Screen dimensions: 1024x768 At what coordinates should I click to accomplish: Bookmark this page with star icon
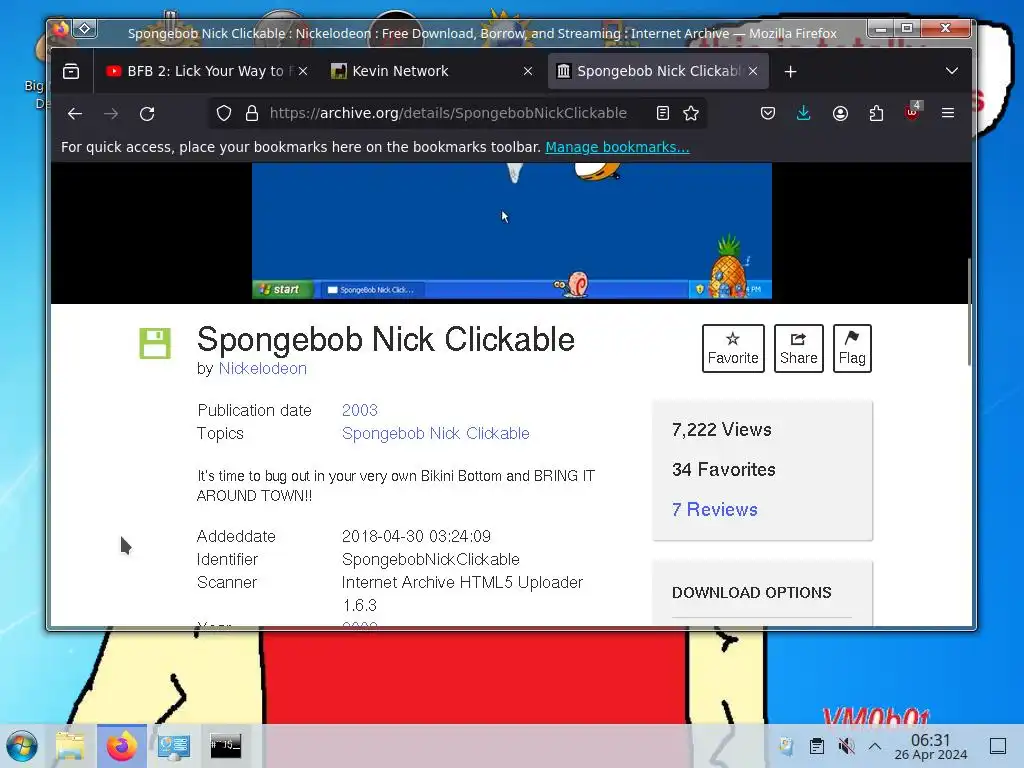point(691,114)
